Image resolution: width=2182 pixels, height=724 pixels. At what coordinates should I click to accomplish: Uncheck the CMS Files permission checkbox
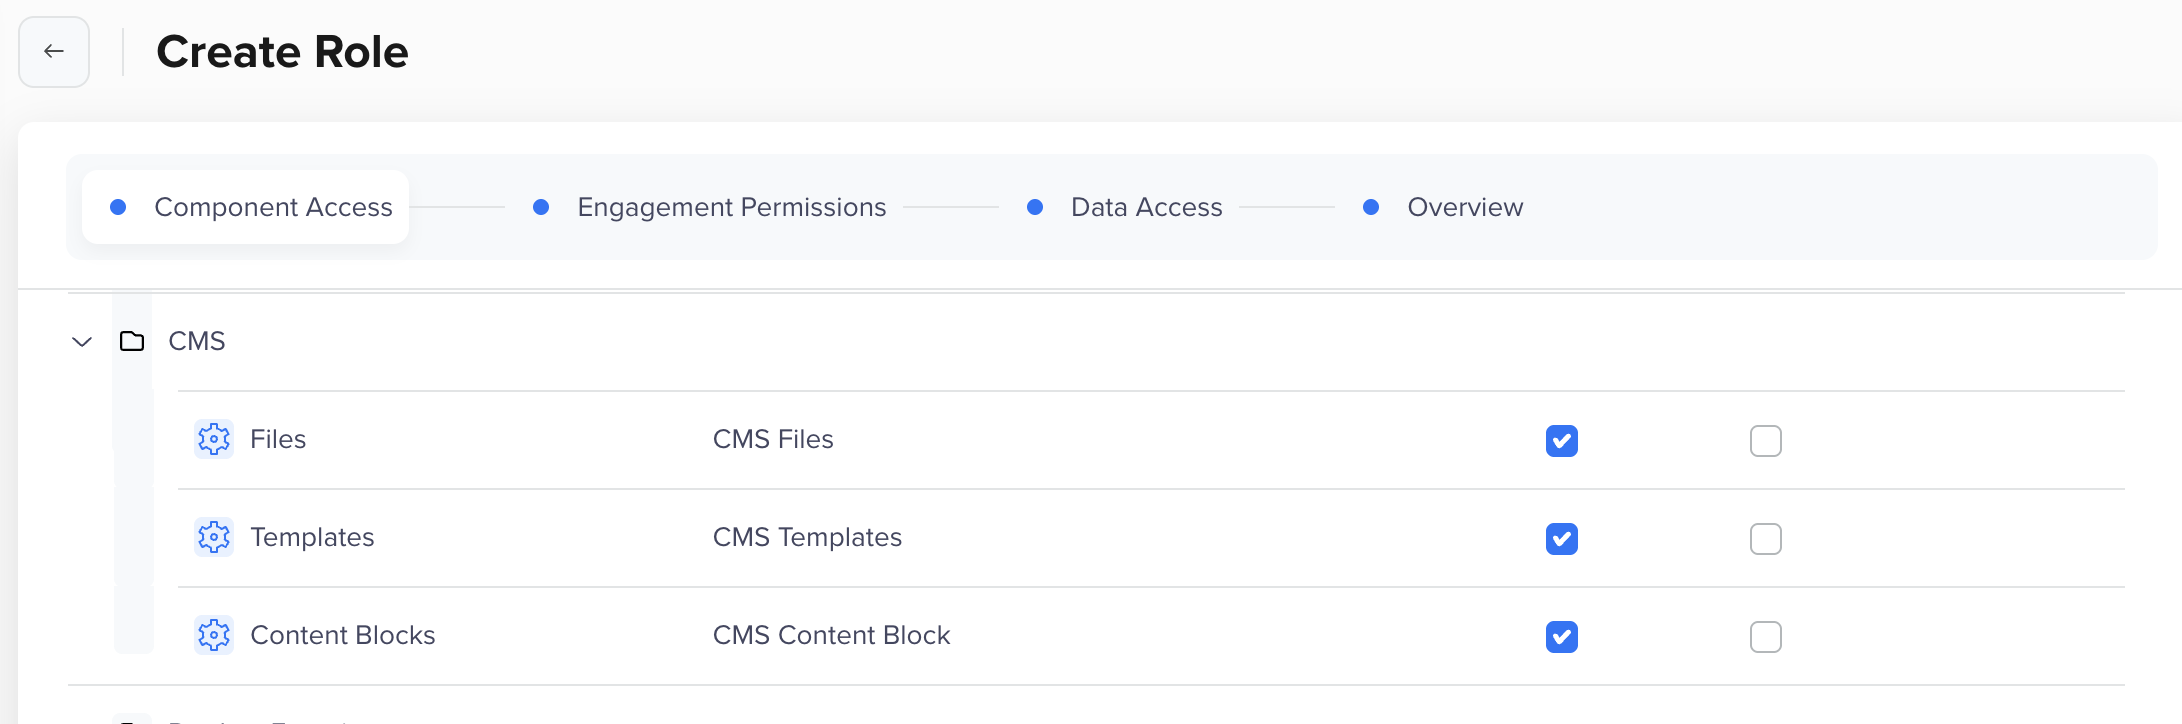click(1562, 441)
